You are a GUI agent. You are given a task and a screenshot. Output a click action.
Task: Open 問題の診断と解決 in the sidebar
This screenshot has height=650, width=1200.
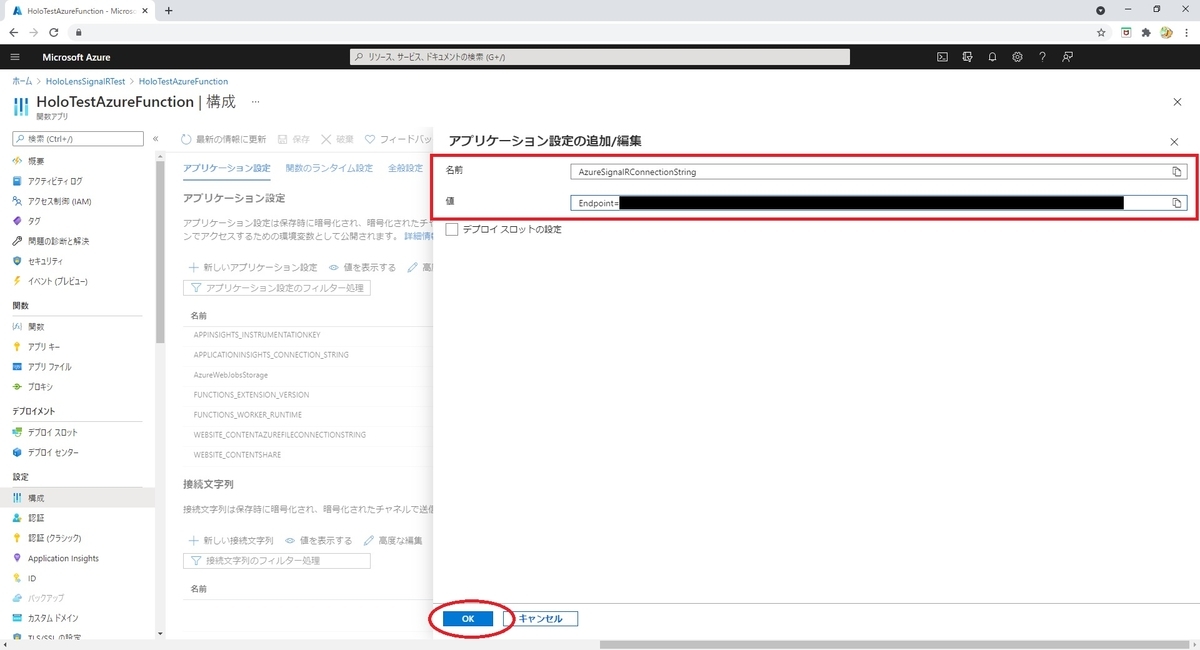(x=58, y=241)
